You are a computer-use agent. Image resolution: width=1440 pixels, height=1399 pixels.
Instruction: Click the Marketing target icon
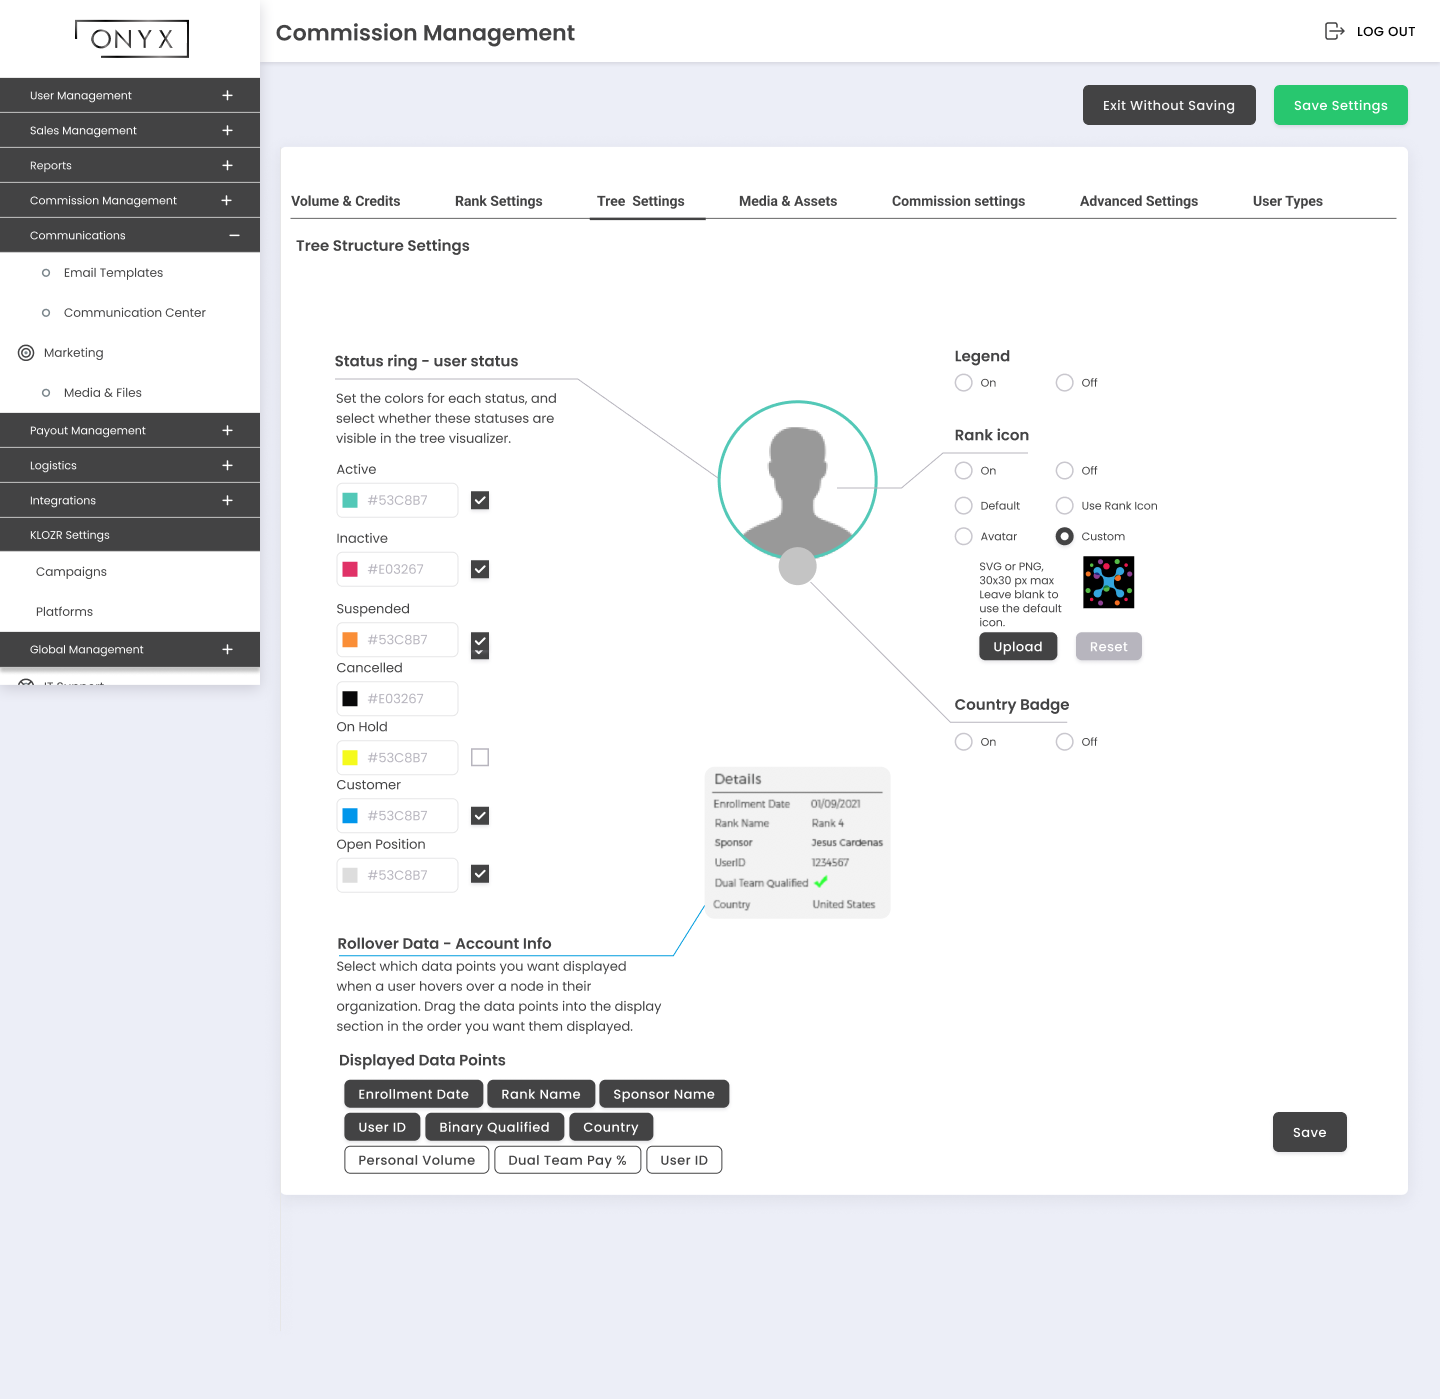[26, 353]
